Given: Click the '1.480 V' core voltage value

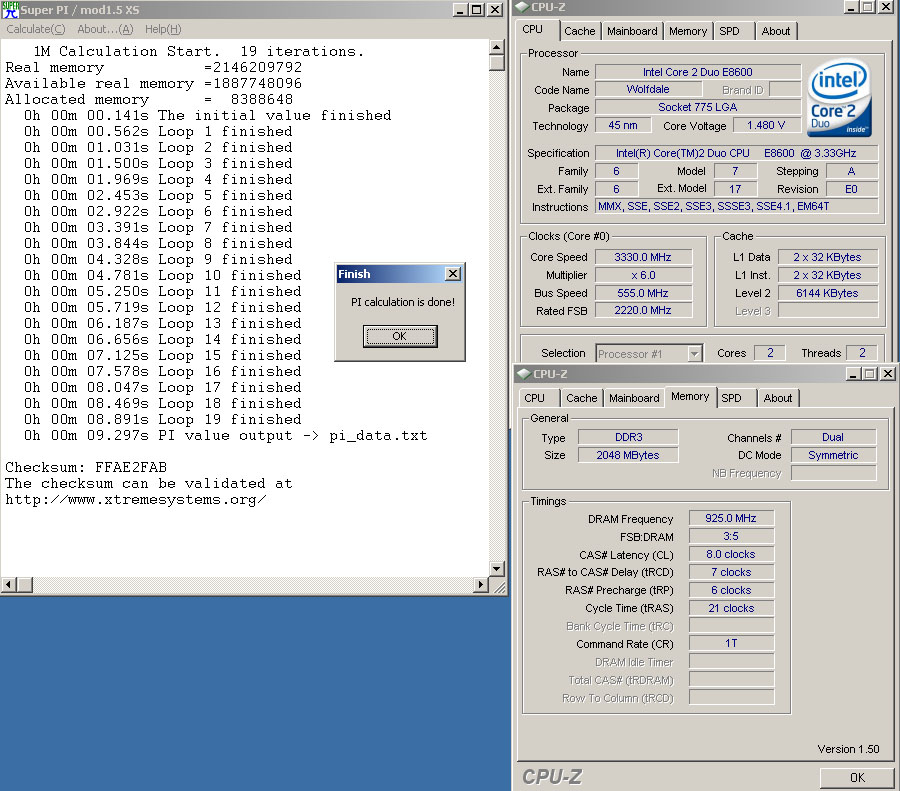Looking at the screenshot, I should pos(766,125).
